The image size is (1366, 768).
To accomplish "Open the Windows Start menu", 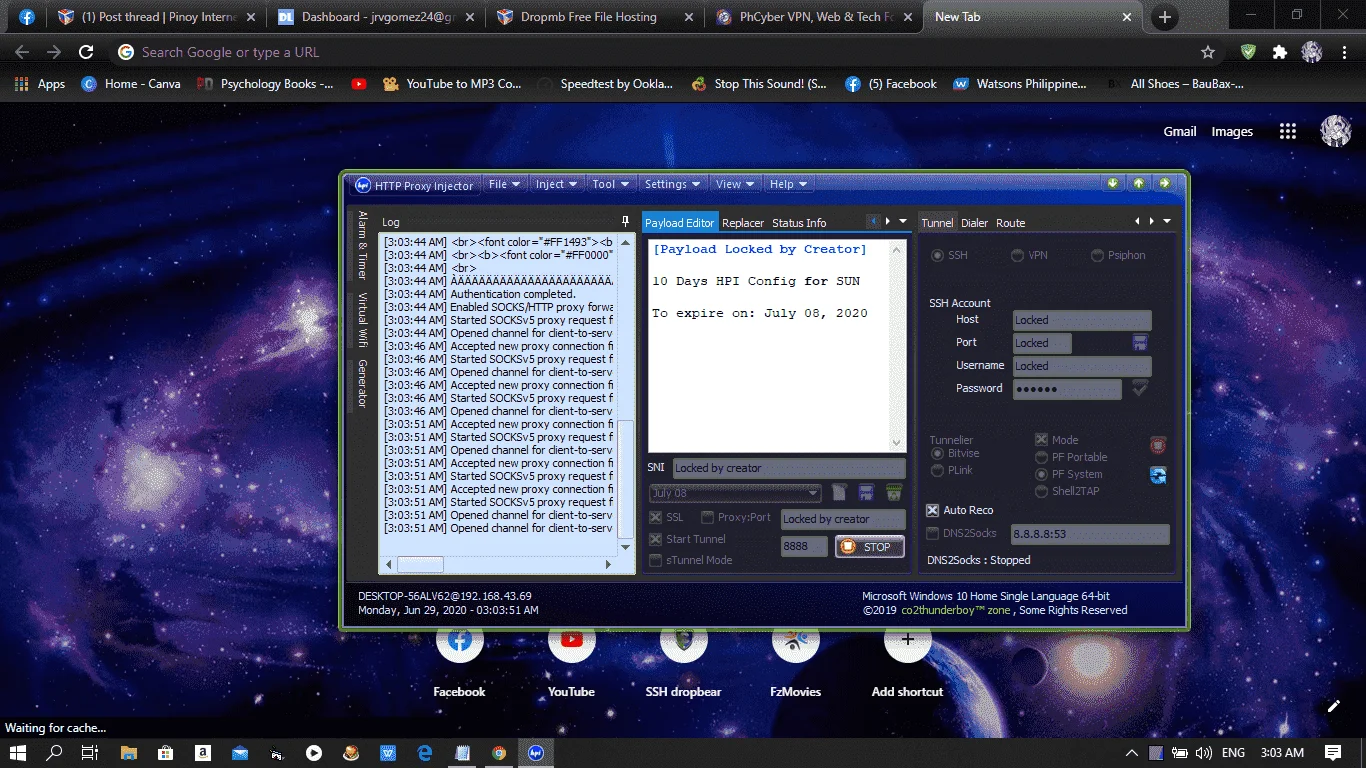I will (x=18, y=752).
